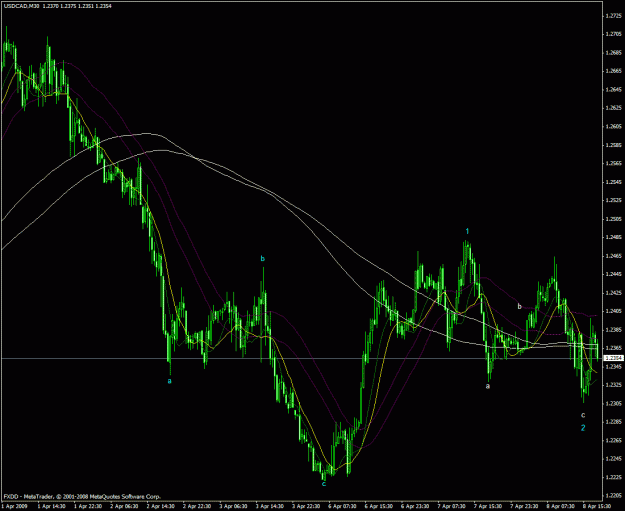Click price scale value 1.2505
625x511 pixels.
click(x=611, y=219)
